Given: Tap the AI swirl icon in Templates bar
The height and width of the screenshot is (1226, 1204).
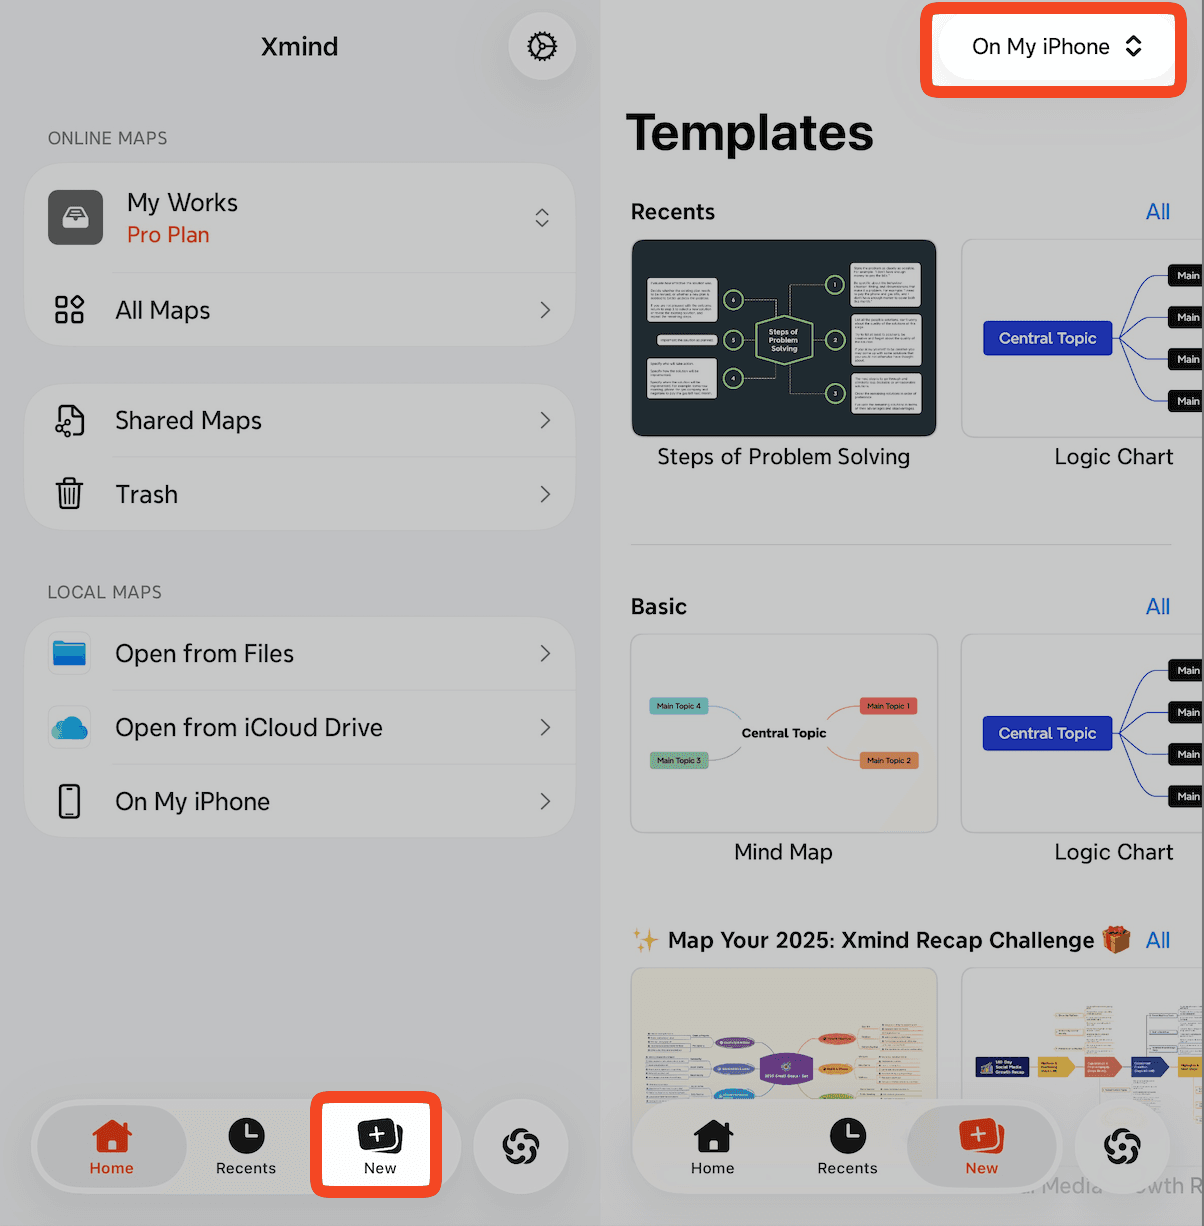Looking at the screenshot, I should point(1122,1146).
